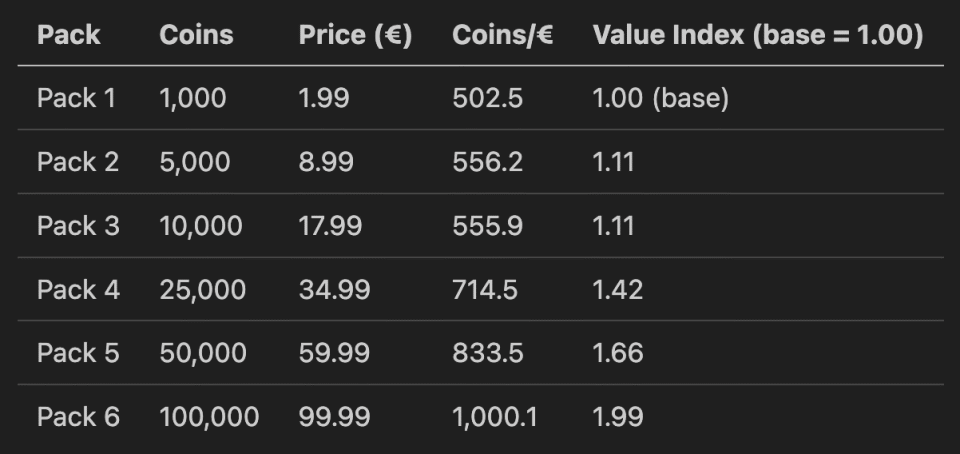
Task: Select the Pack 2 row label
Action: pos(78,162)
